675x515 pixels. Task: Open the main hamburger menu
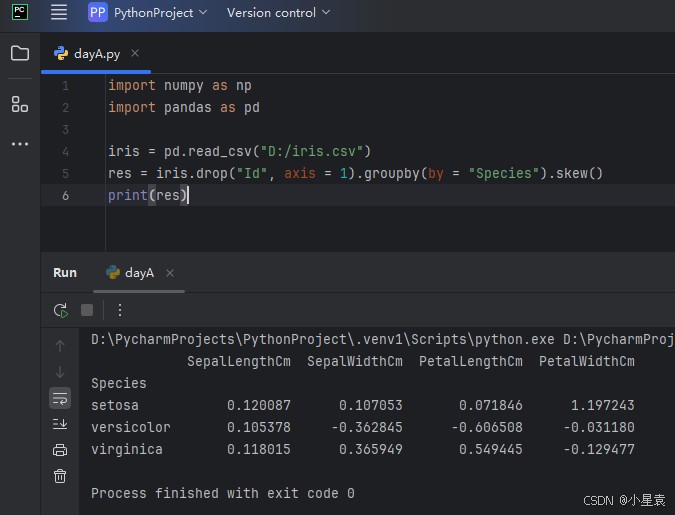pos(59,13)
